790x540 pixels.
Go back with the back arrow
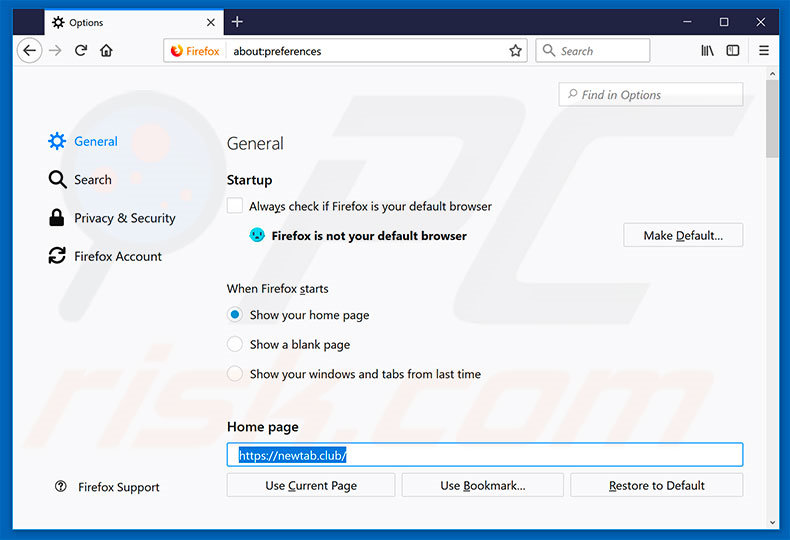pyautogui.click(x=29, y=50)
